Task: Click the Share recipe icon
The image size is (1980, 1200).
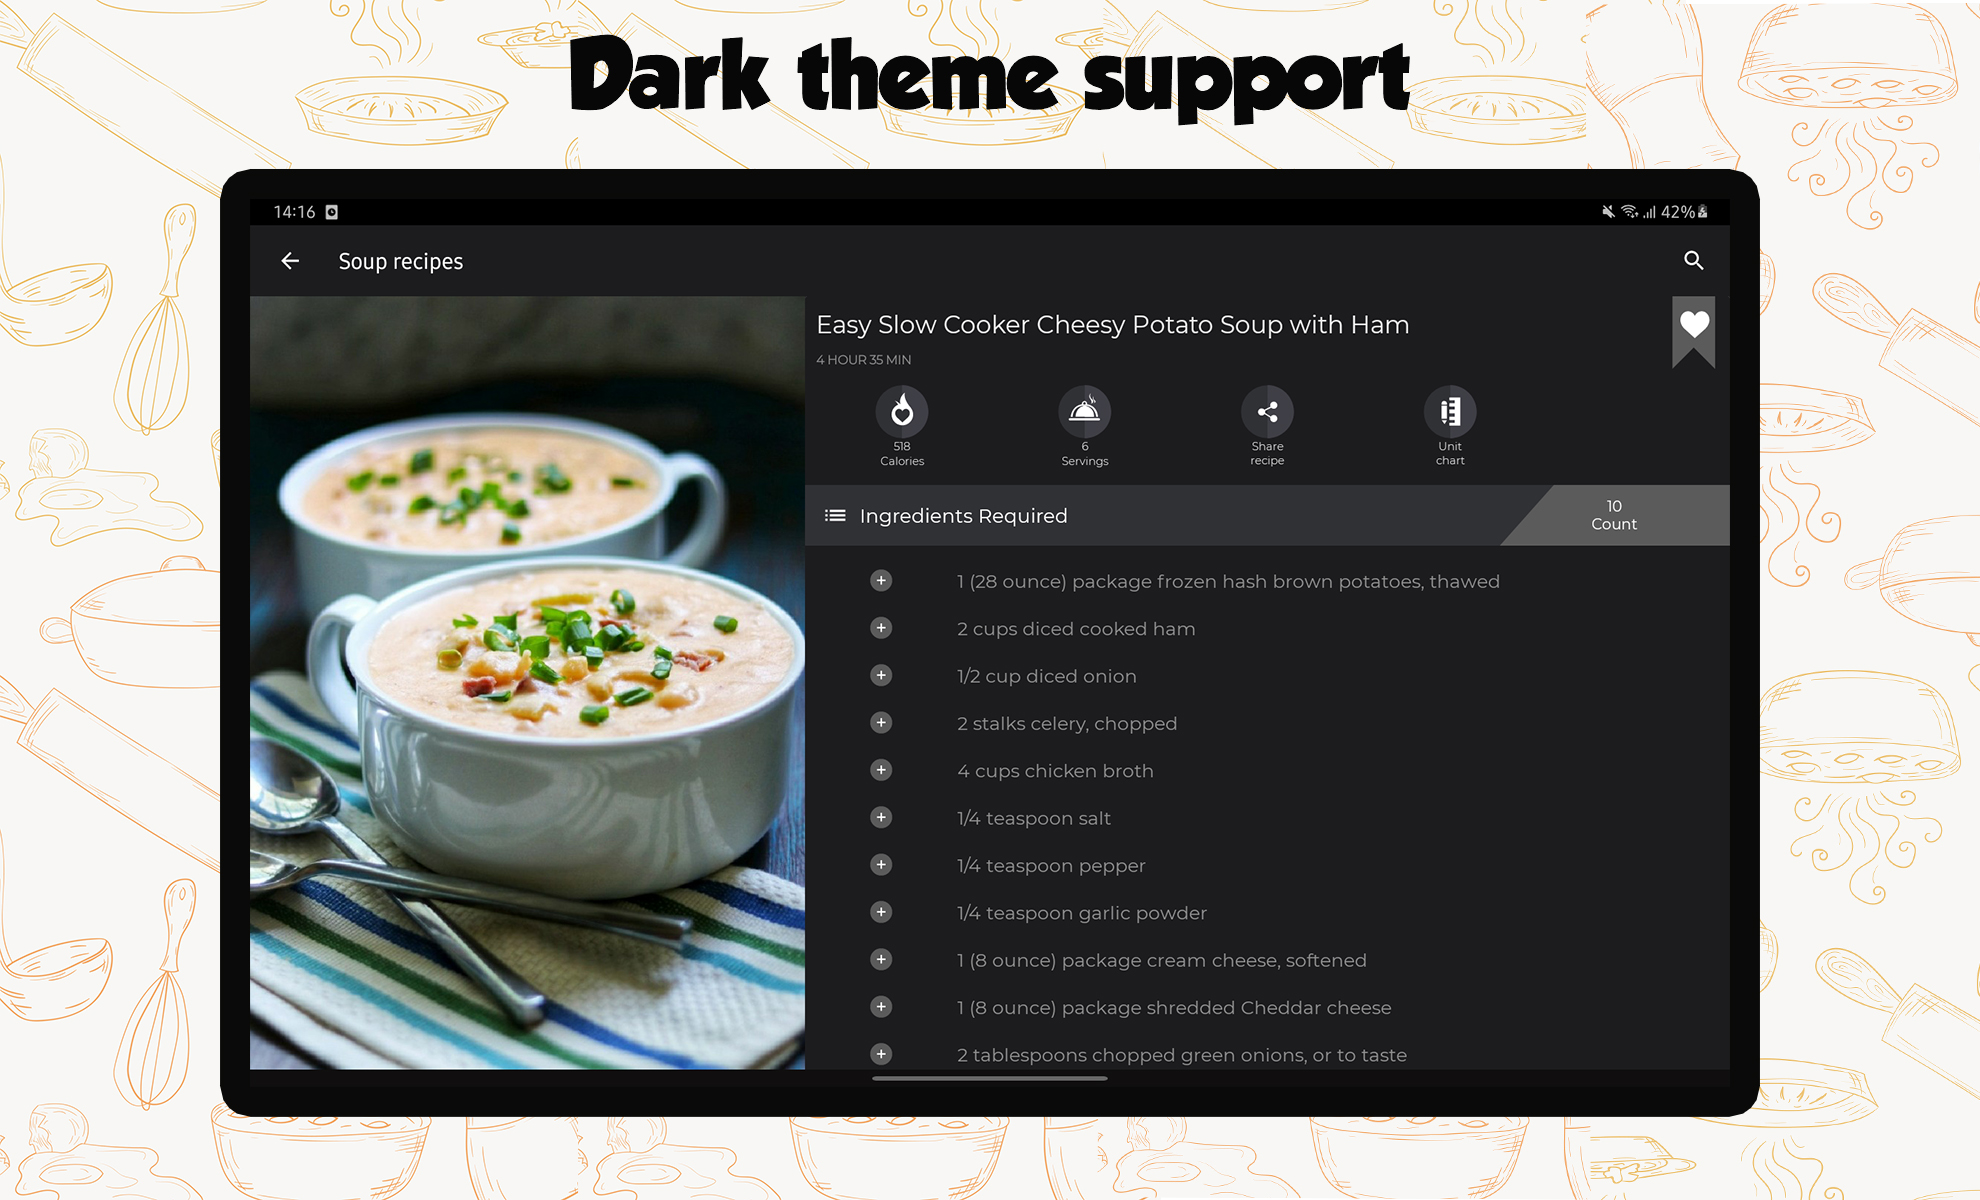Action: click(x=1267, y=411)
